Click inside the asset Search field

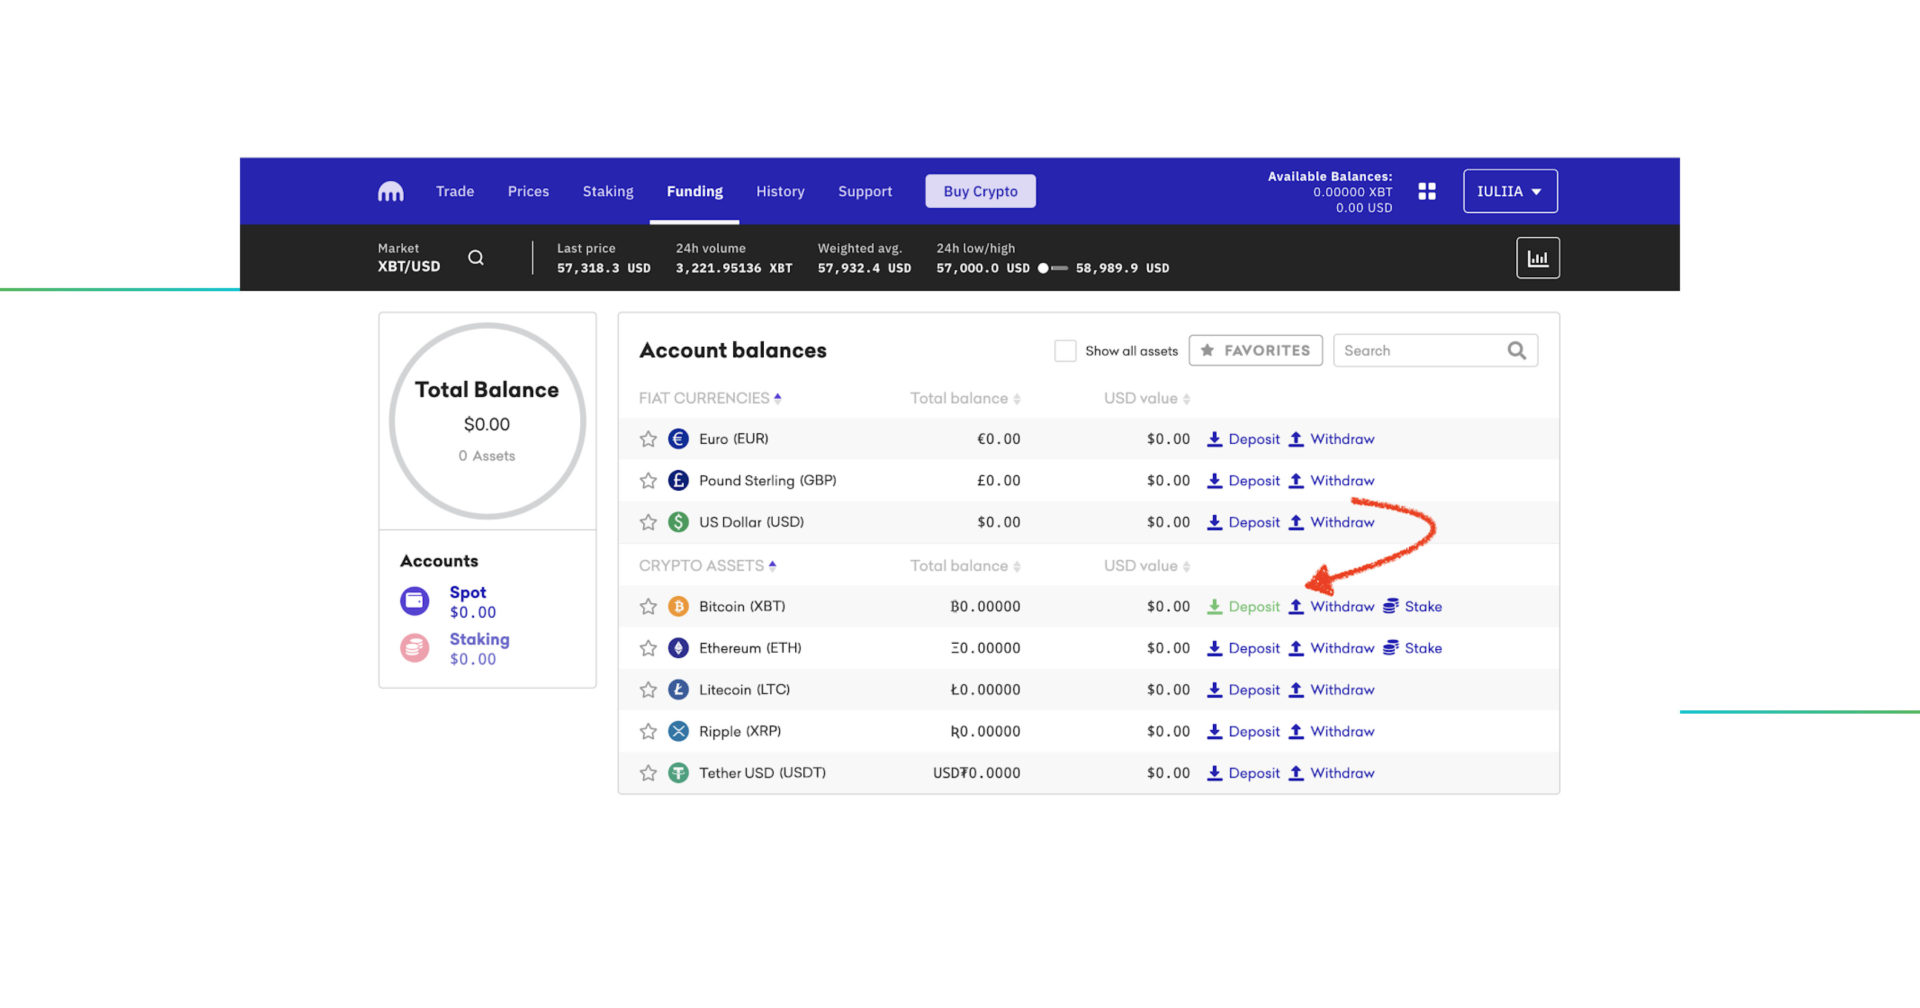click(1420, 350)
